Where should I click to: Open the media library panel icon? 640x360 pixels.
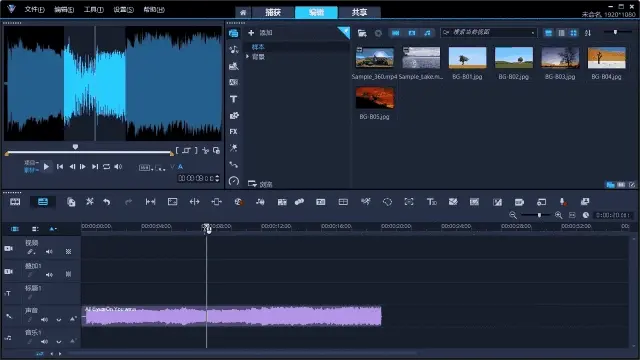tap(233, 33)
